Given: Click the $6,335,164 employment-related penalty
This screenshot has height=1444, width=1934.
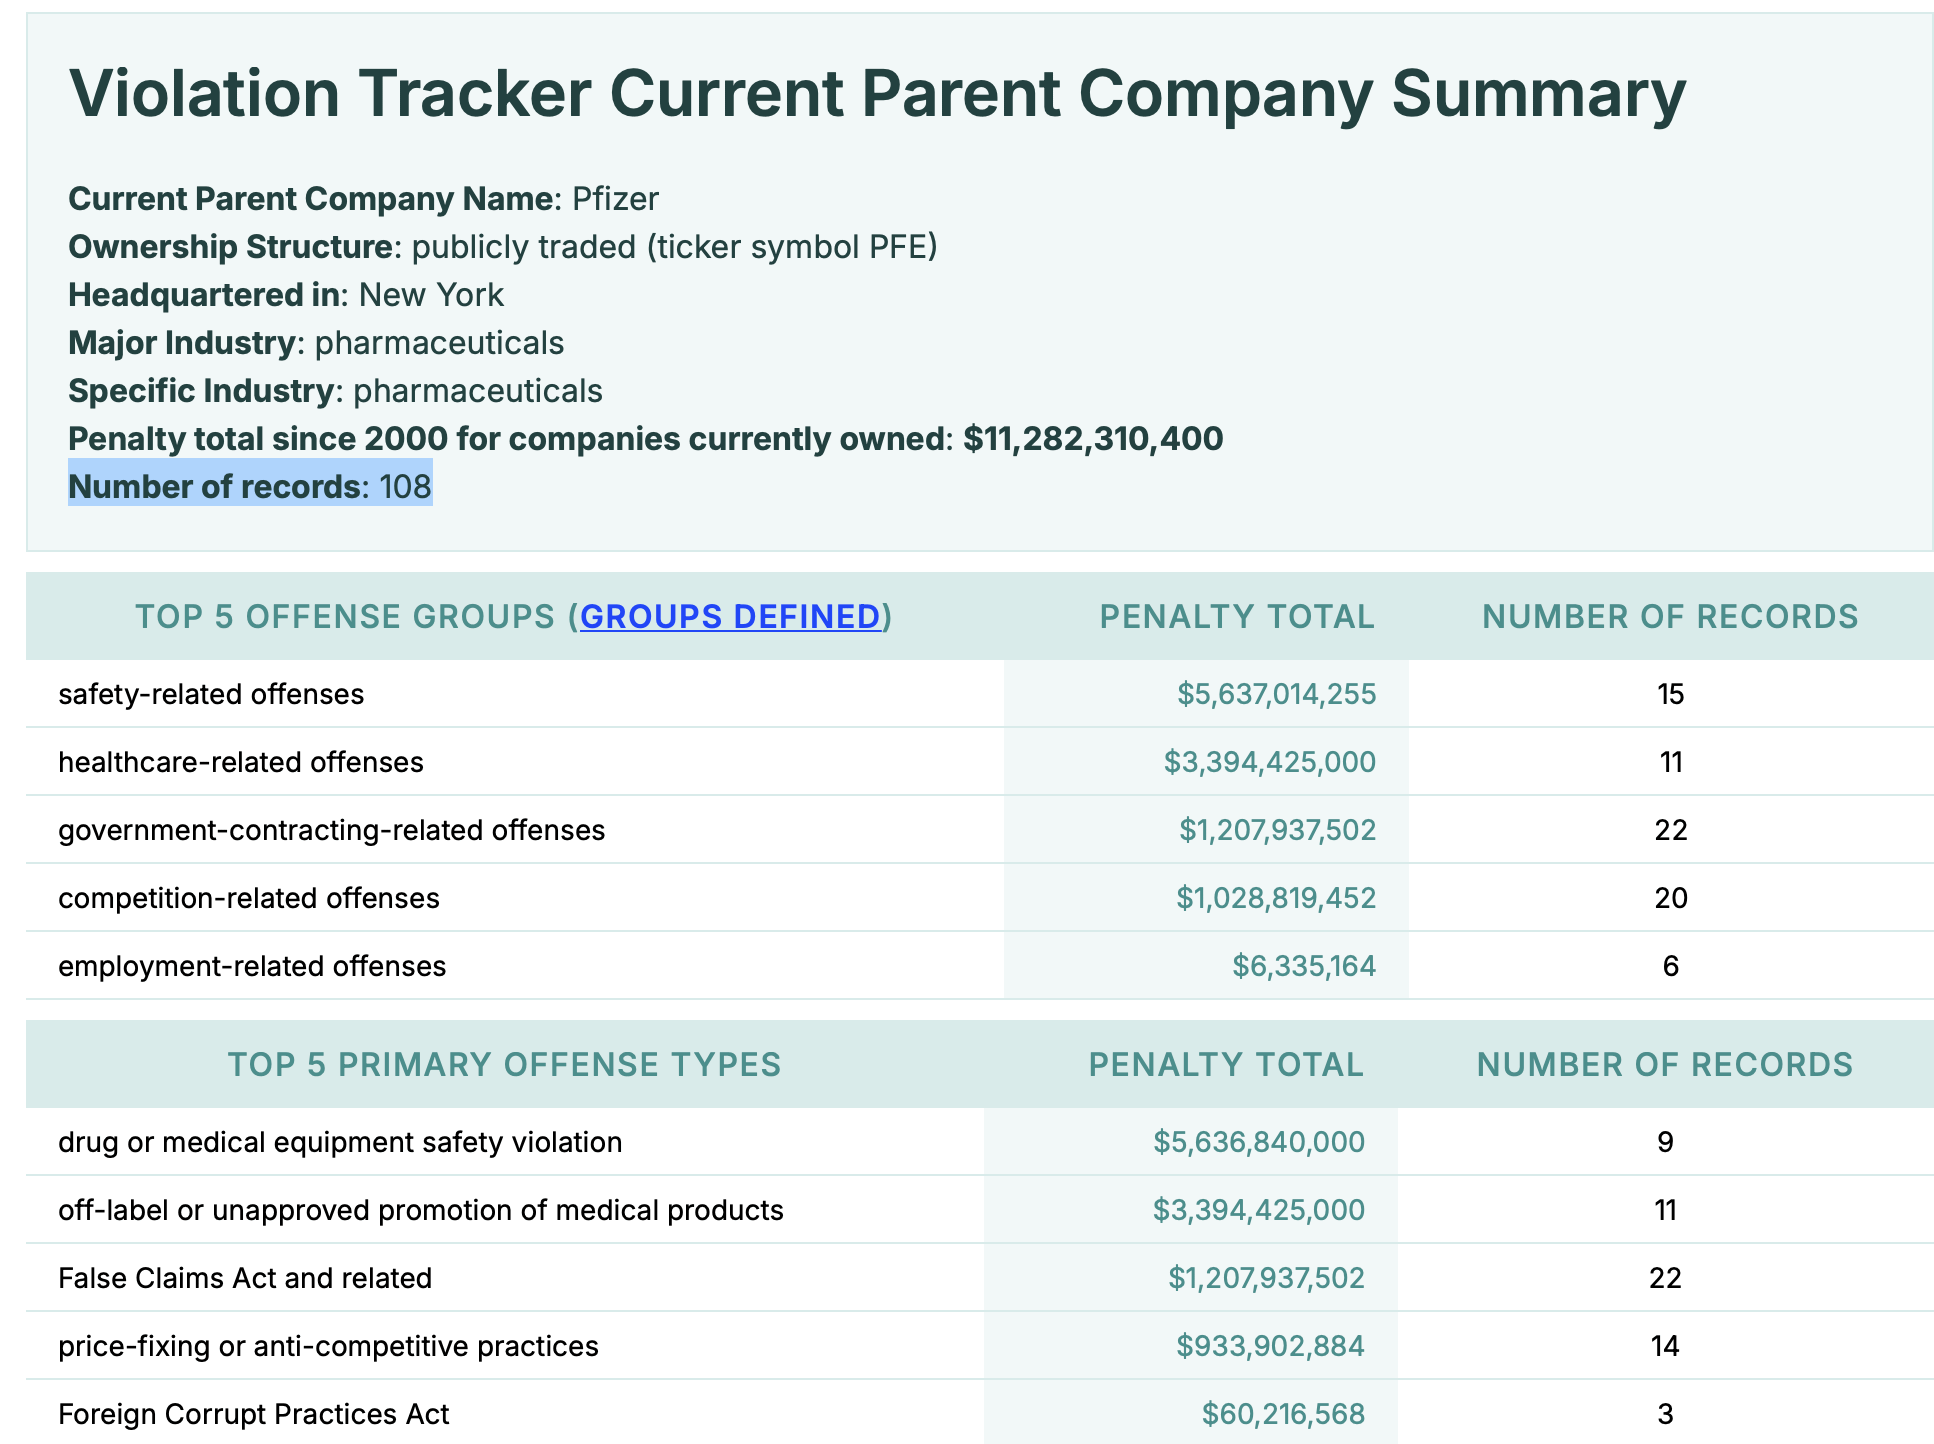Looking at the screenshot, I should click(1304, 966).
